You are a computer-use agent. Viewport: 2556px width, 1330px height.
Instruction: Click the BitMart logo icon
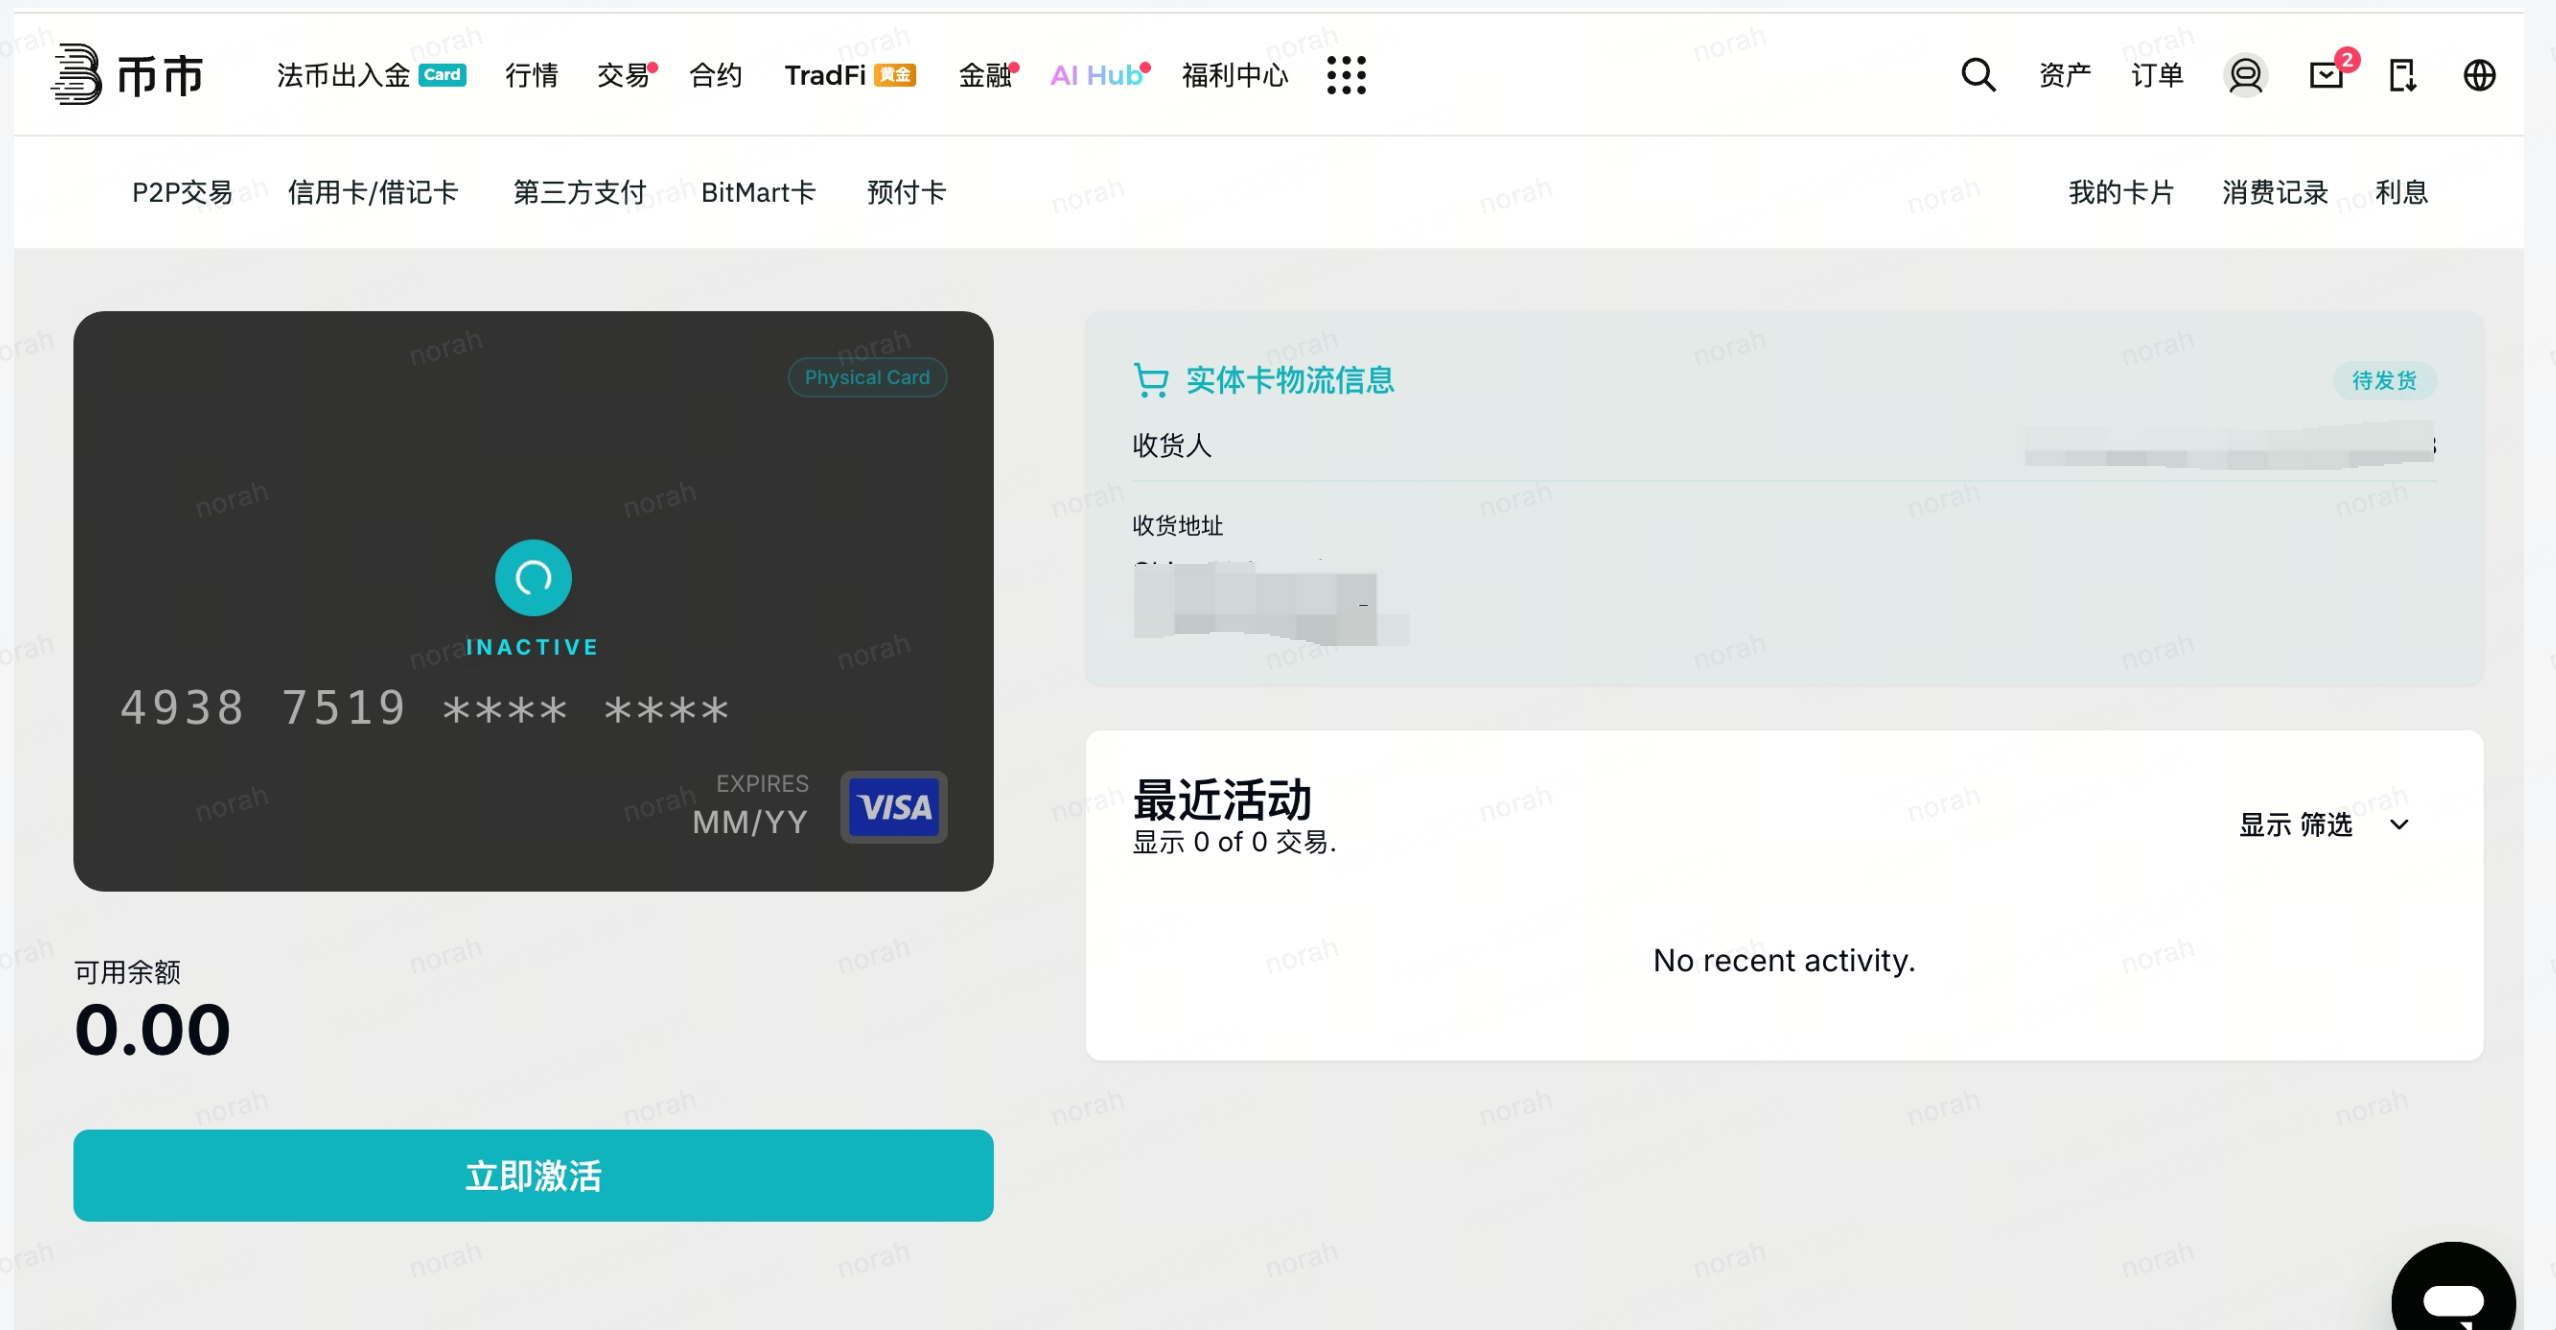coord(78,74)
